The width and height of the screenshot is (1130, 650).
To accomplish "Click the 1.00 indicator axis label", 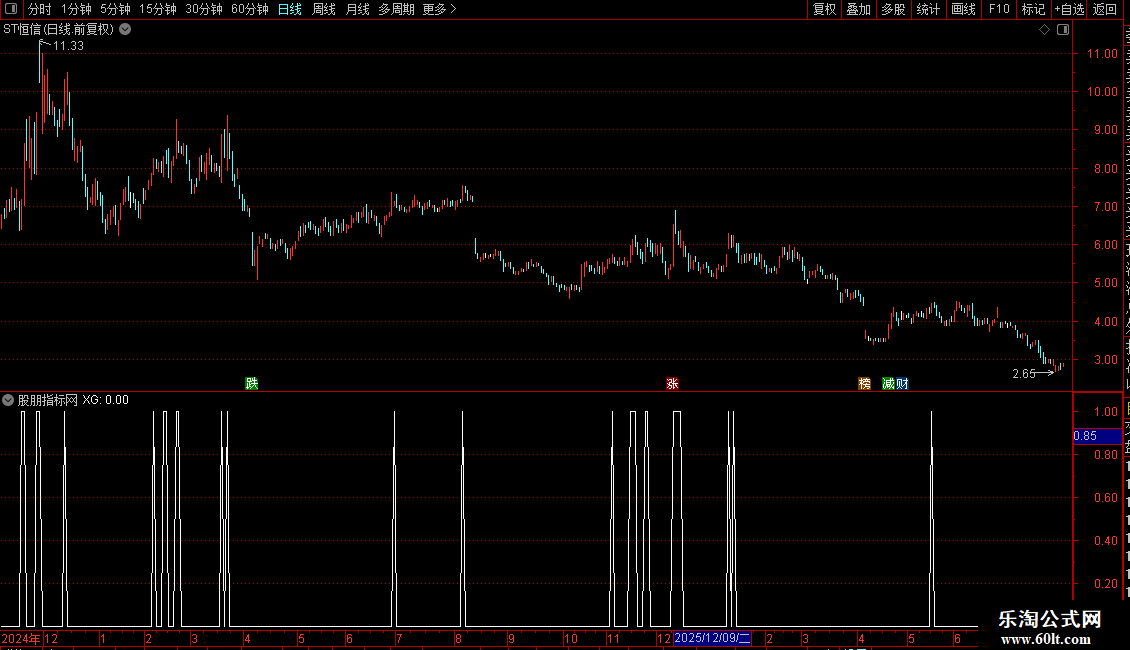I will [1105, 411].
